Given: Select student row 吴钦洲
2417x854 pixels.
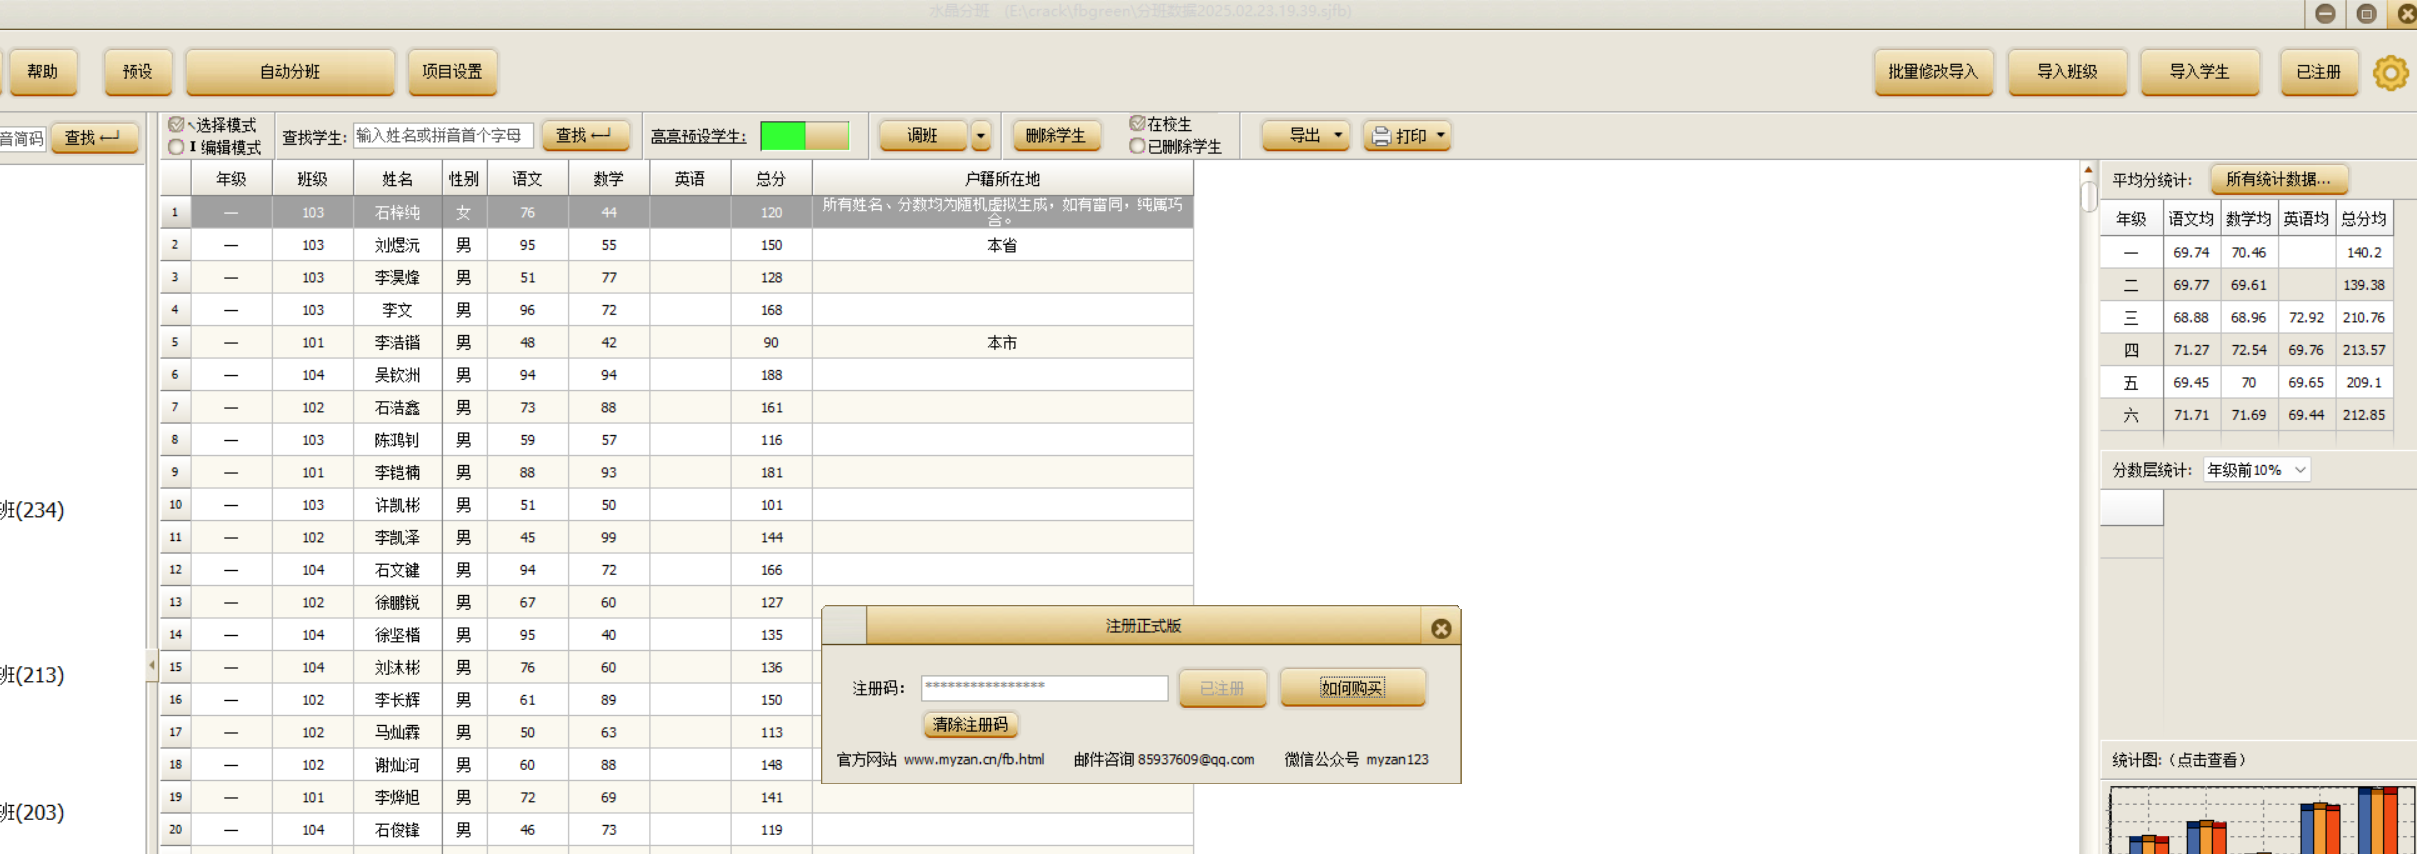Looking at the screenshot, I should tap(677, 375).
